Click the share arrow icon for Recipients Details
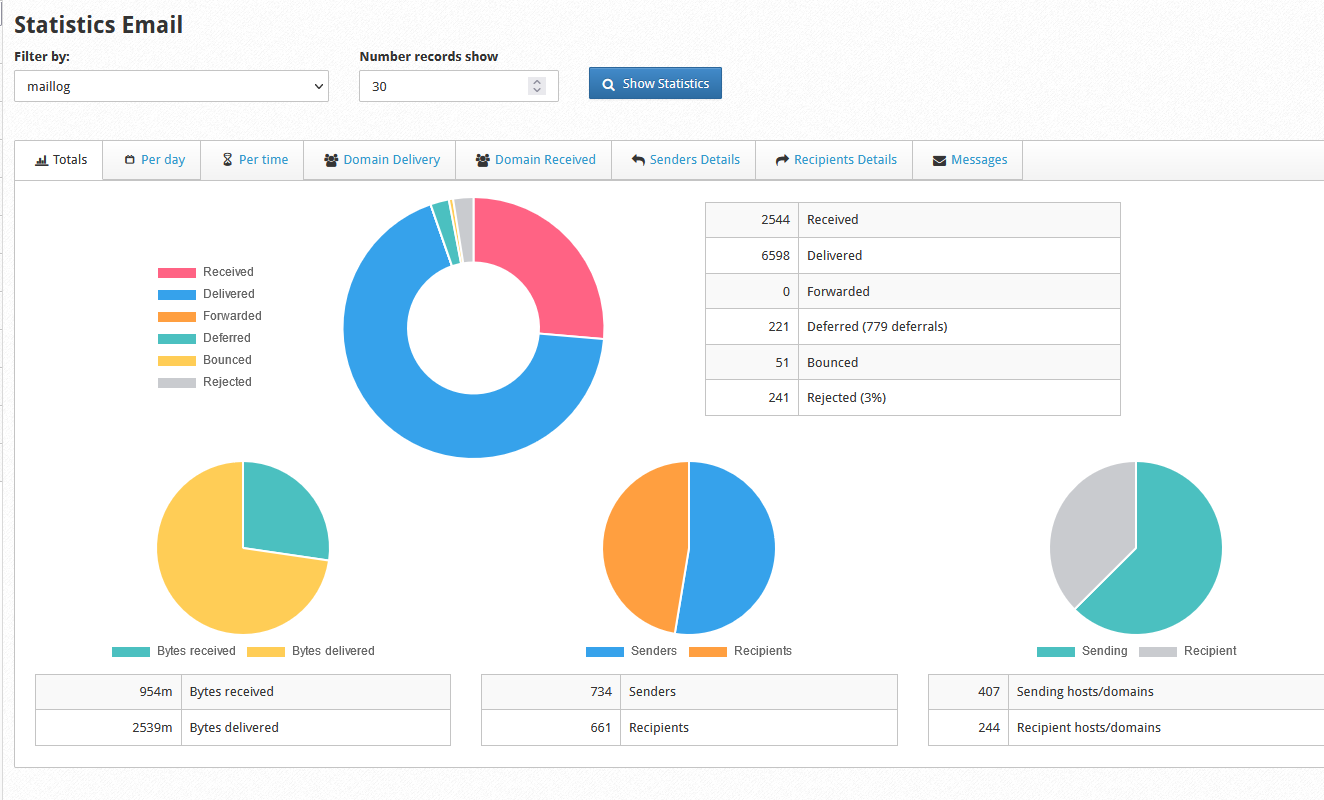Screen dimensions: 1324x800 click(x=782, y=160)
